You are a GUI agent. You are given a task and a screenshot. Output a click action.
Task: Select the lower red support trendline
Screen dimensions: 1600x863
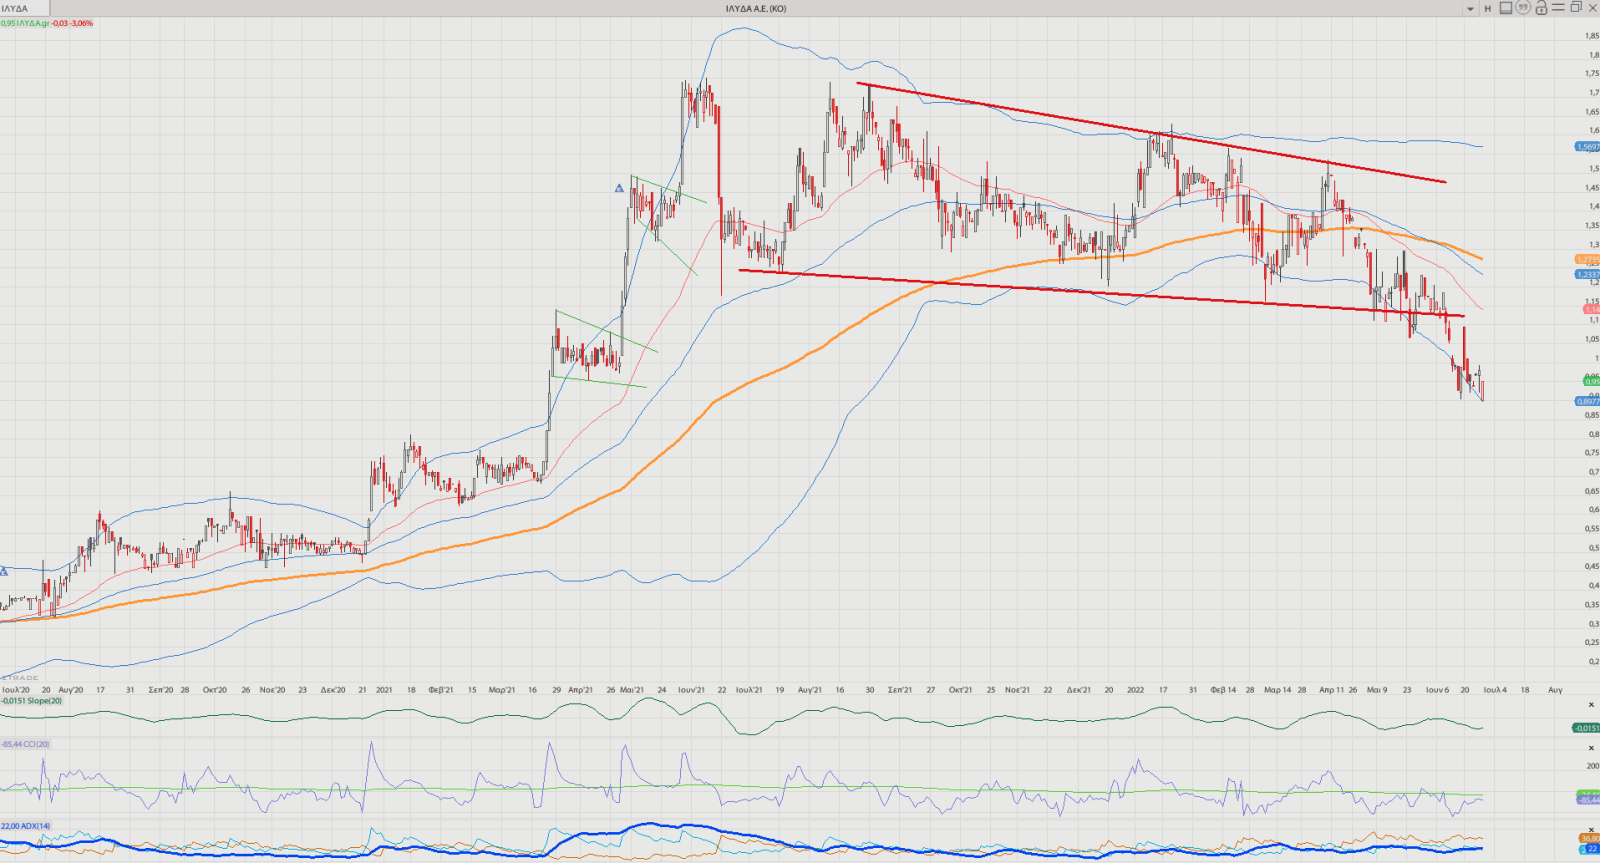pyautogui.click(x=1100, y=292)
